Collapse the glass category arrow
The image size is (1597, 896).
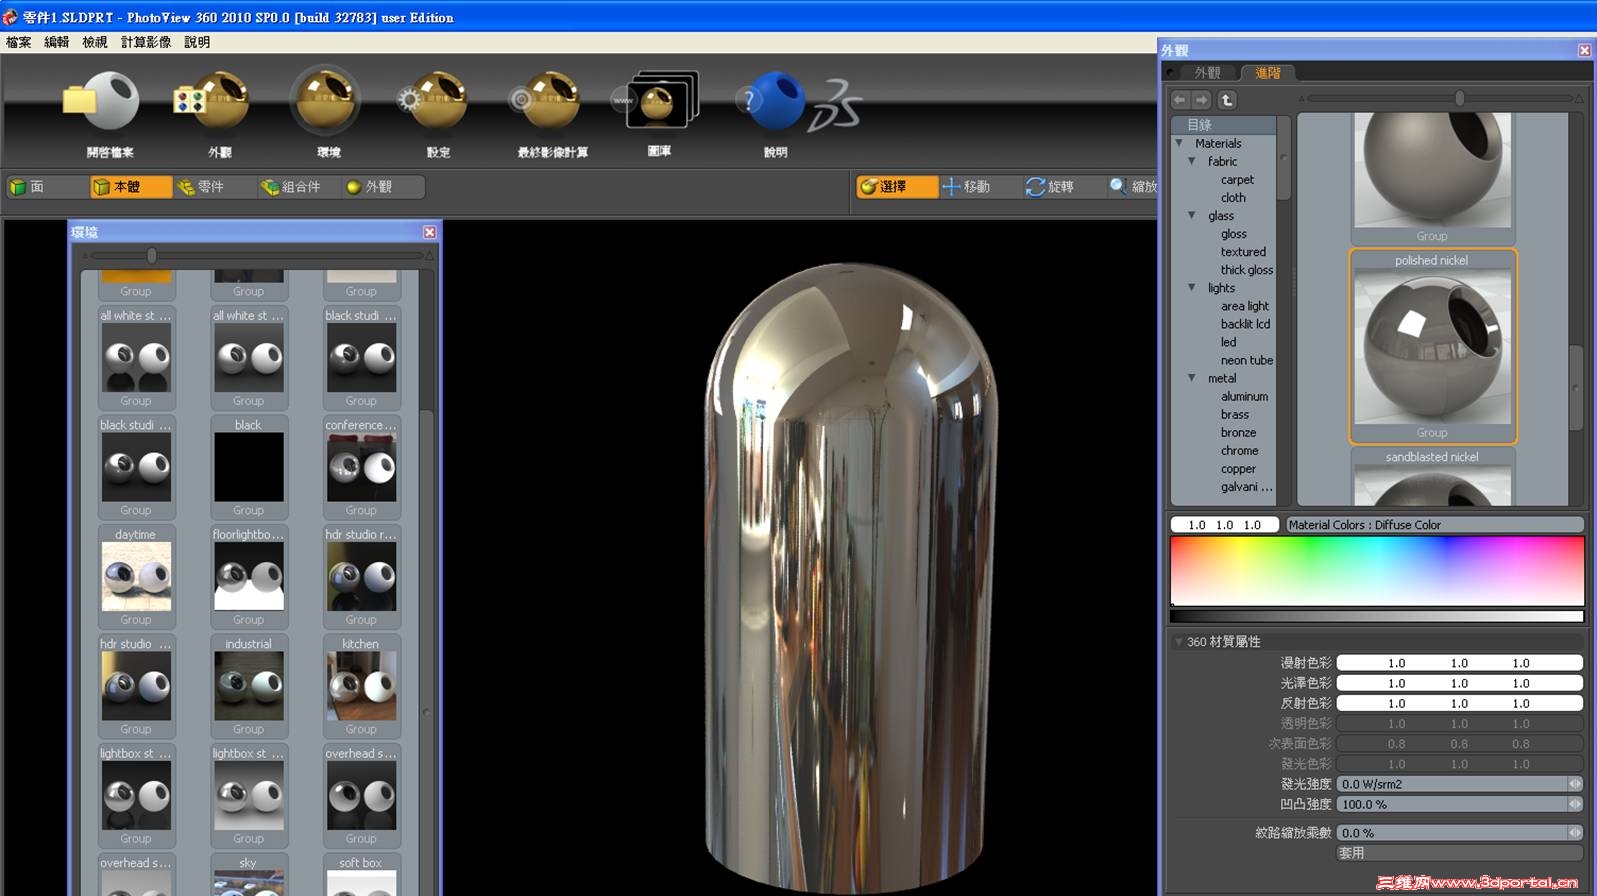(x=1192, y=215)
